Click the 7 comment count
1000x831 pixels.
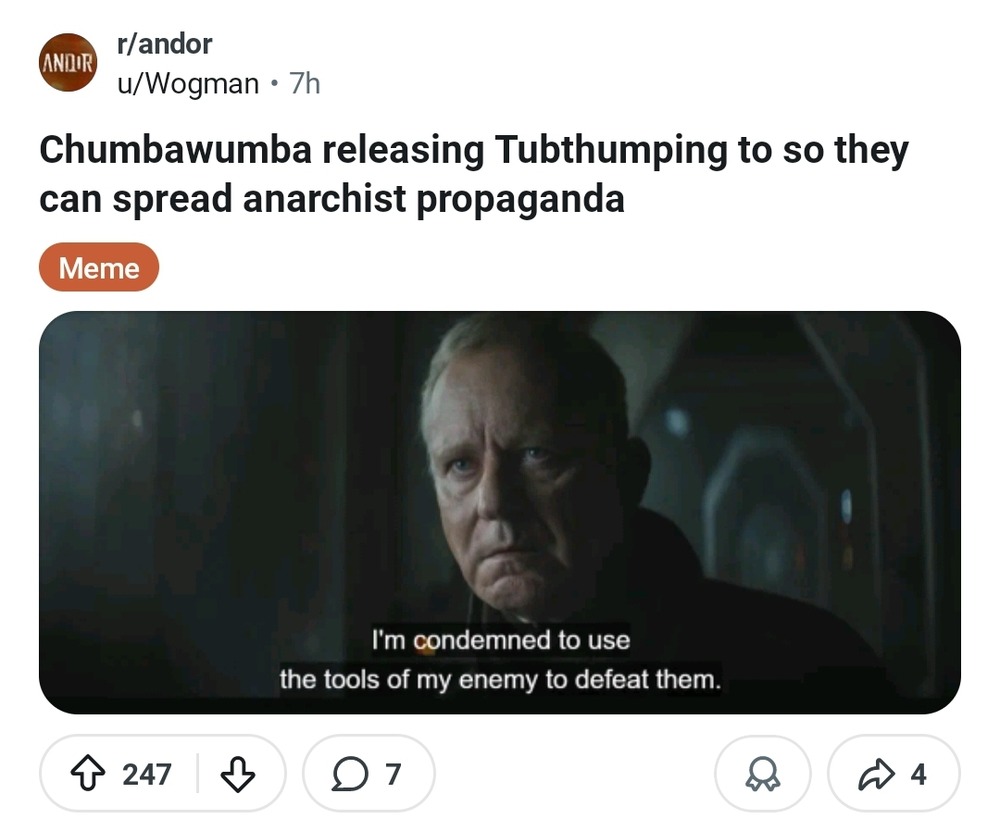tap(393, 774)
